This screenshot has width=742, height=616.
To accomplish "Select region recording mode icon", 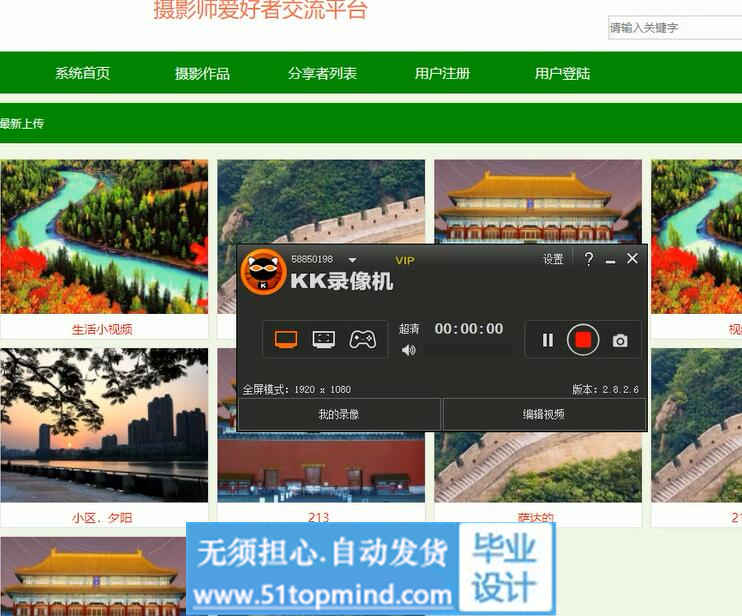I will click(324, 339).
